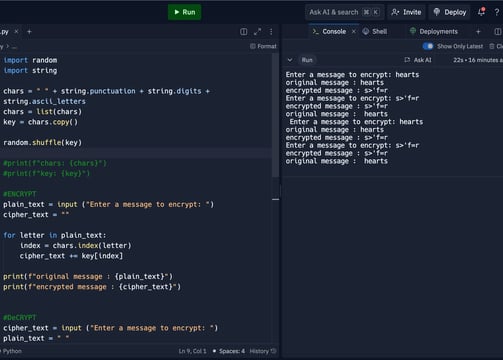Collapse the console Run output chevron
The image size is (503, 360).
click(x=290, y=60)
